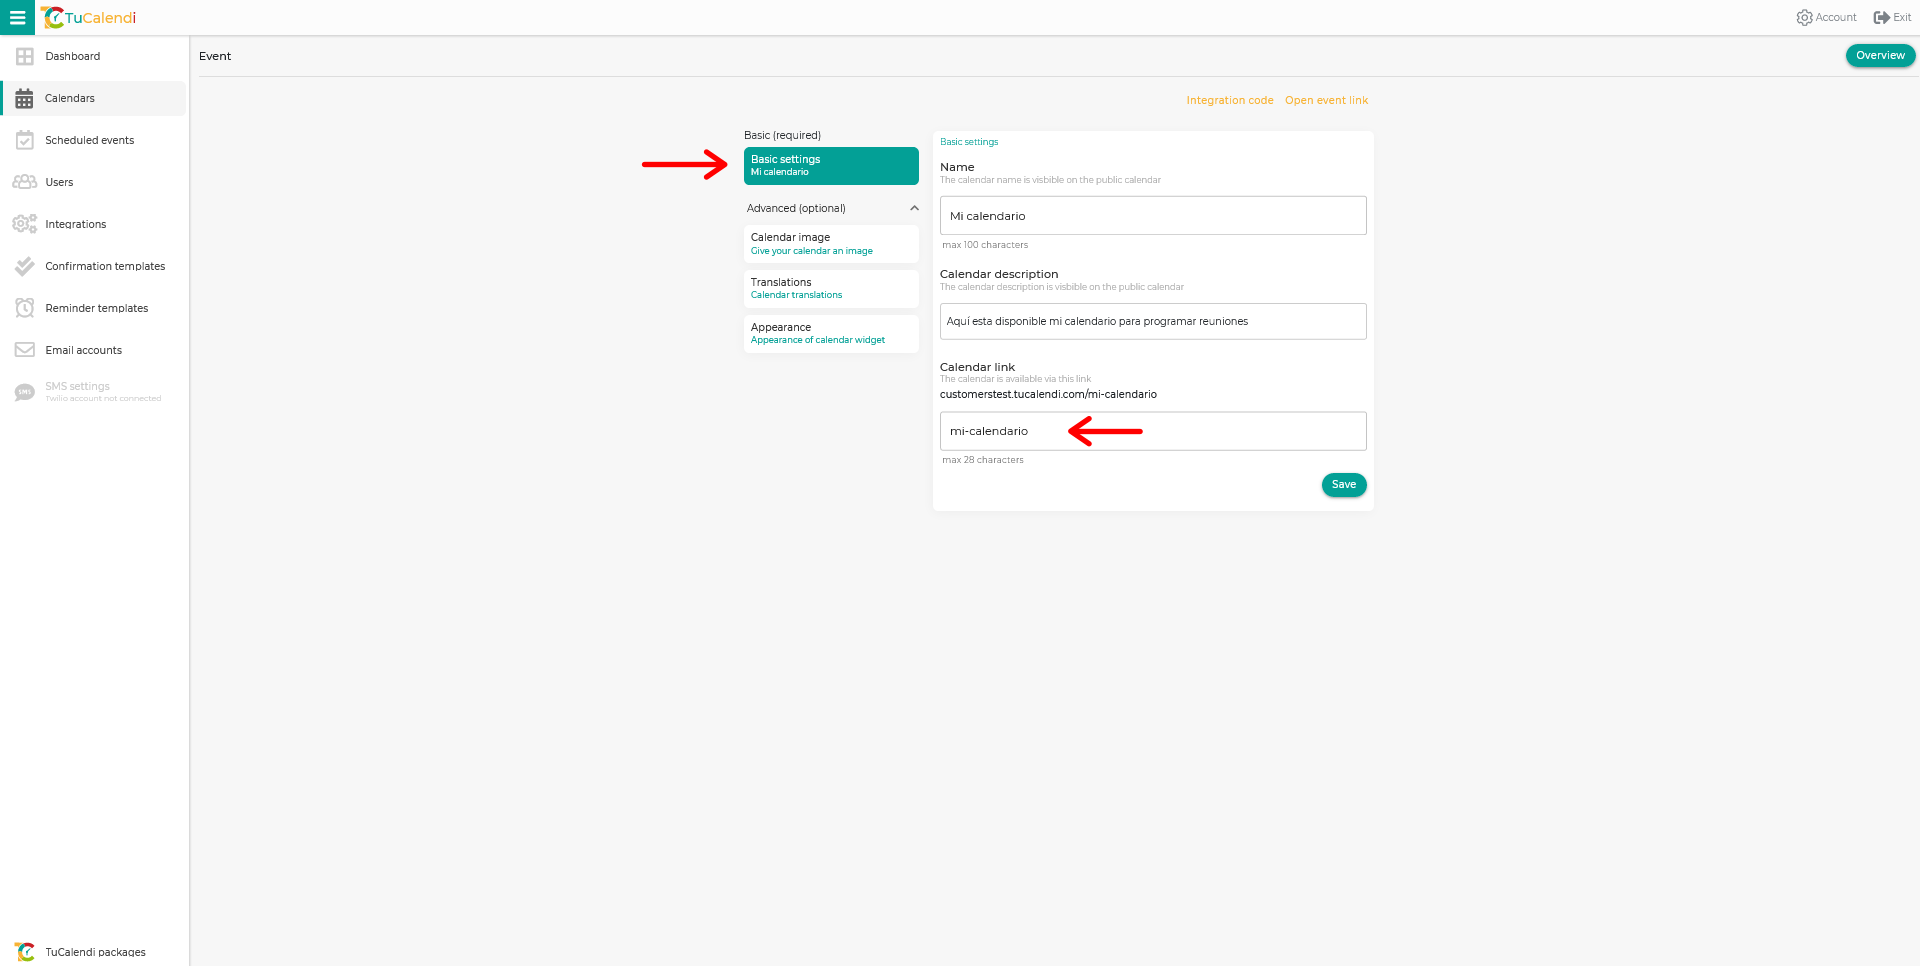
Task: Click the Calendars icon in sidebar
Action: coord(25,98)
